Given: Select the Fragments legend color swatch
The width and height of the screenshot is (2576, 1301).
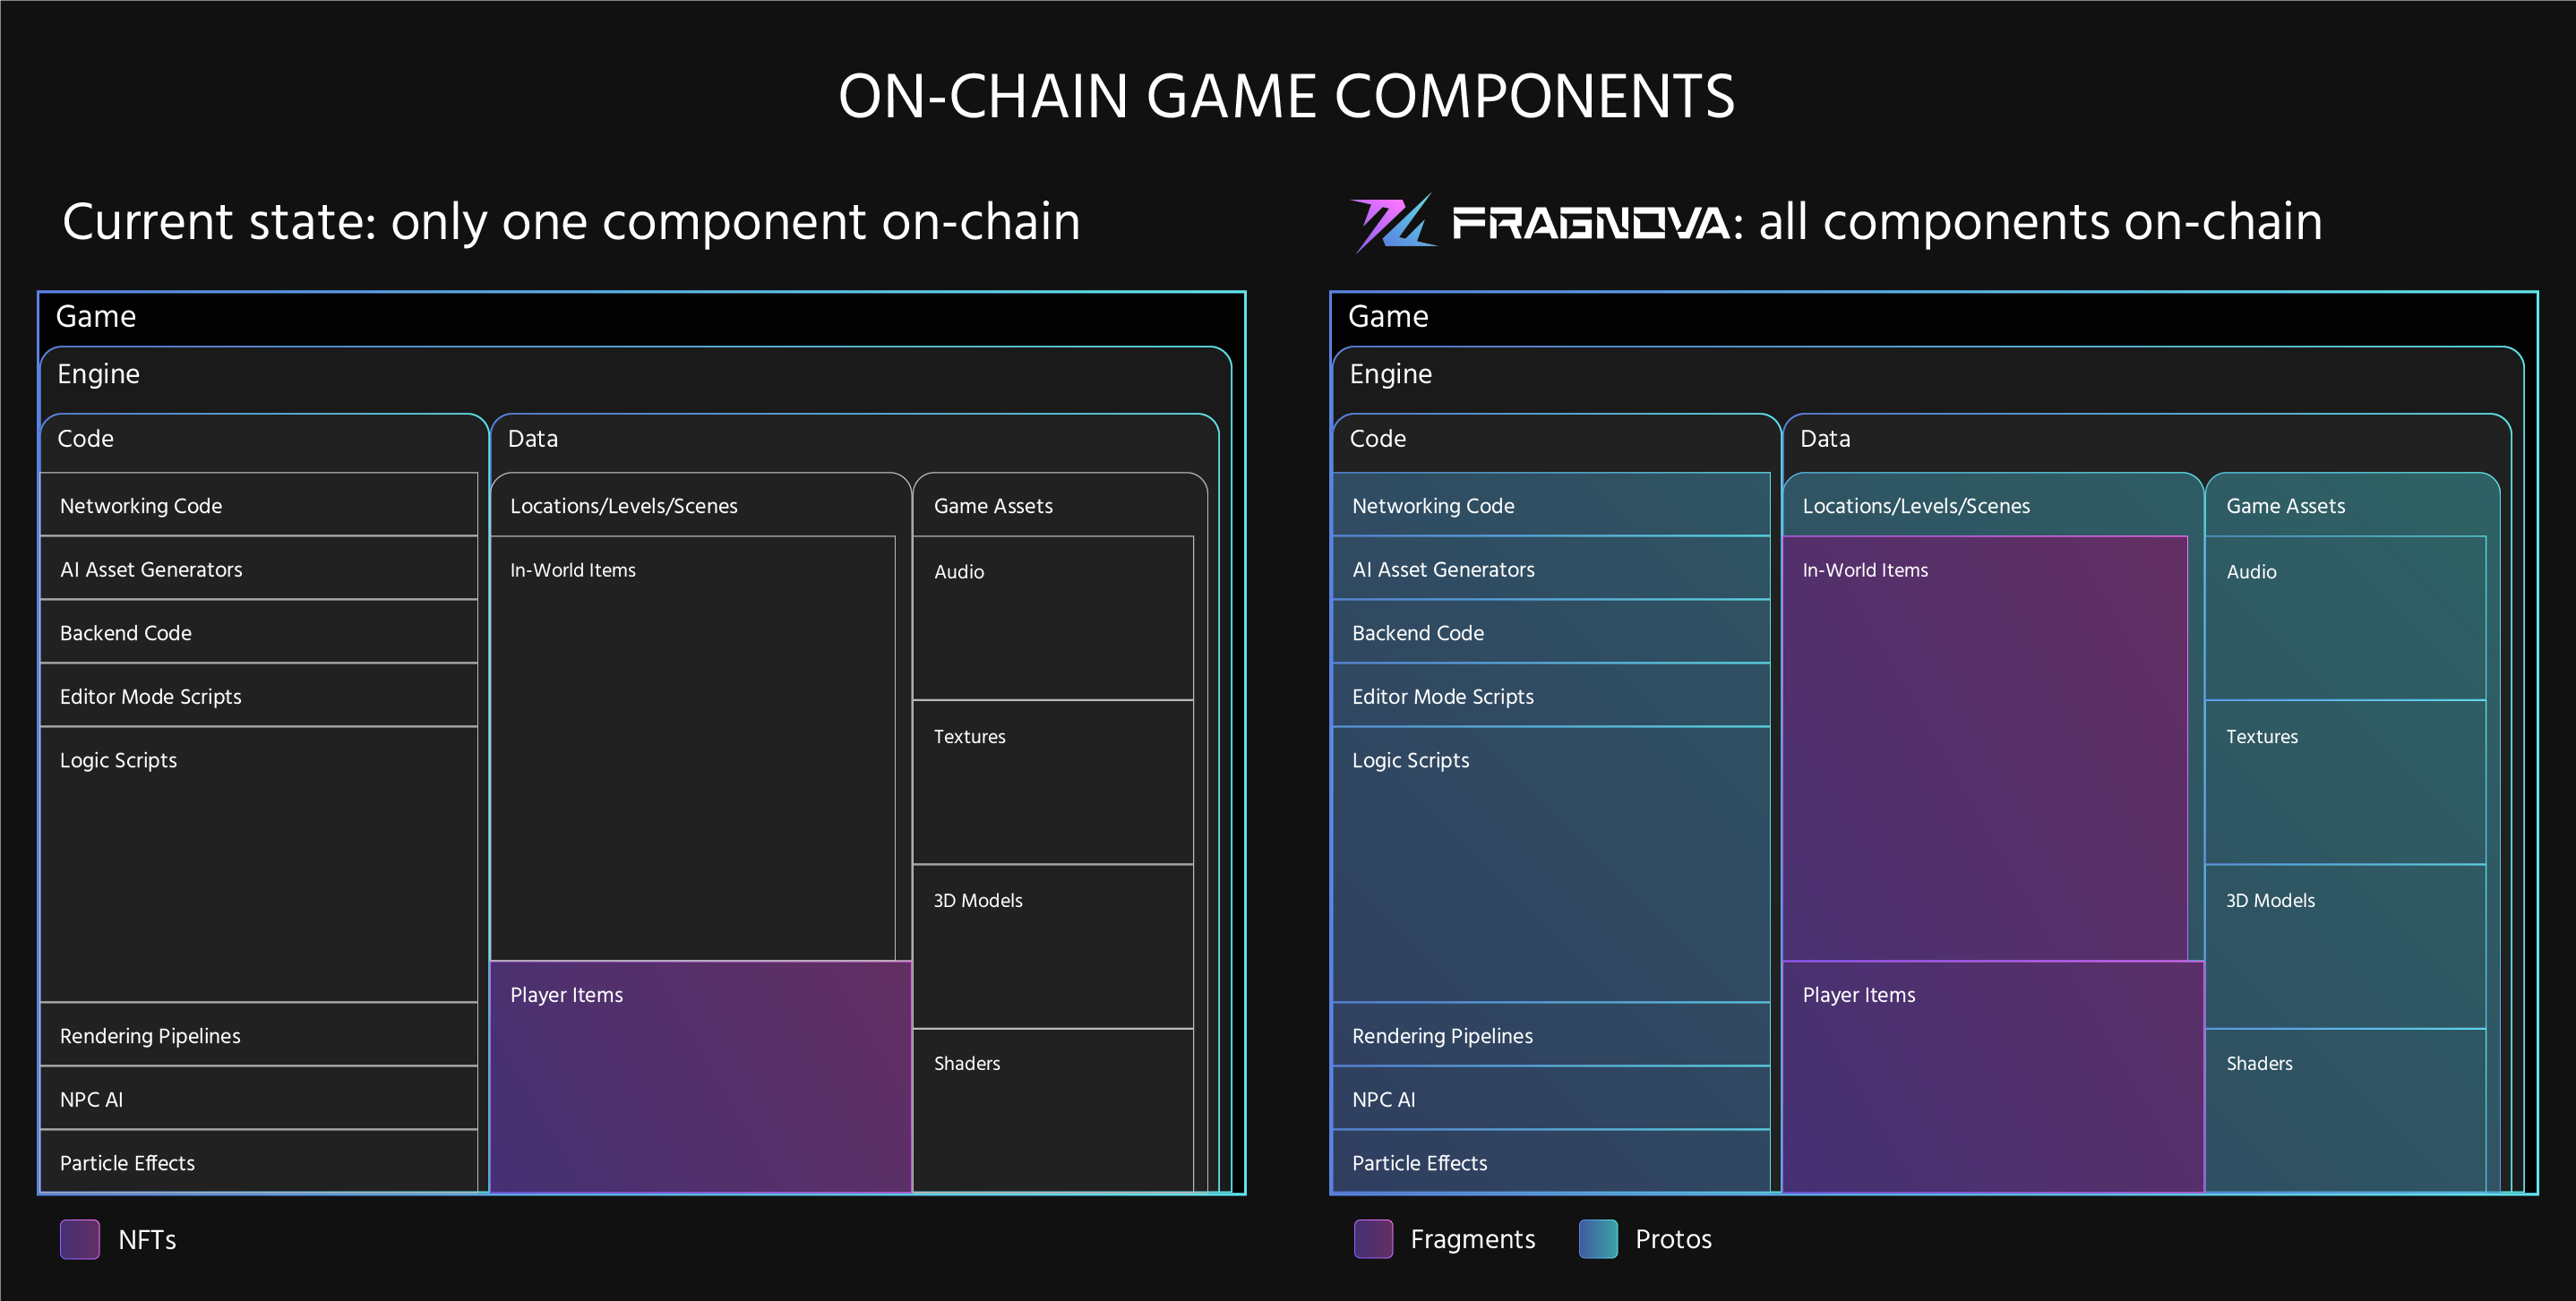Looking at the screenshot, I should pyautogui.click(x=1373, y=1239).
